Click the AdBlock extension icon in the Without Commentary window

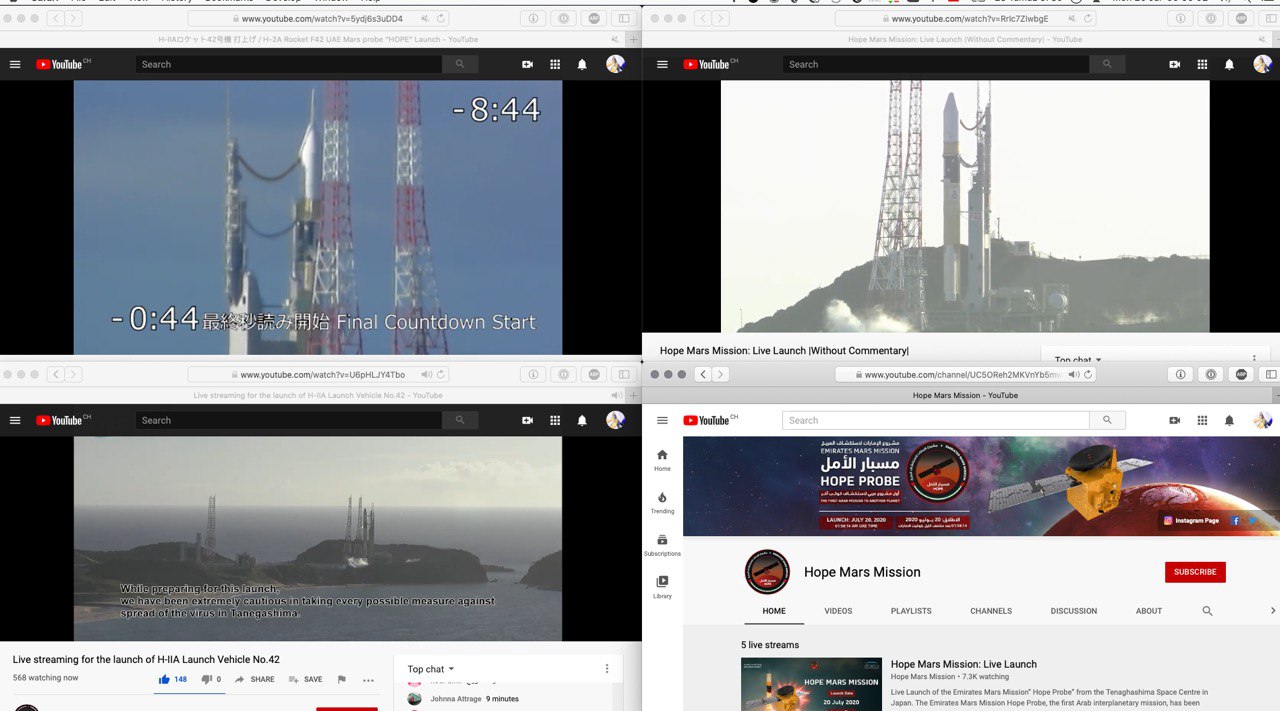point(1241,18)
